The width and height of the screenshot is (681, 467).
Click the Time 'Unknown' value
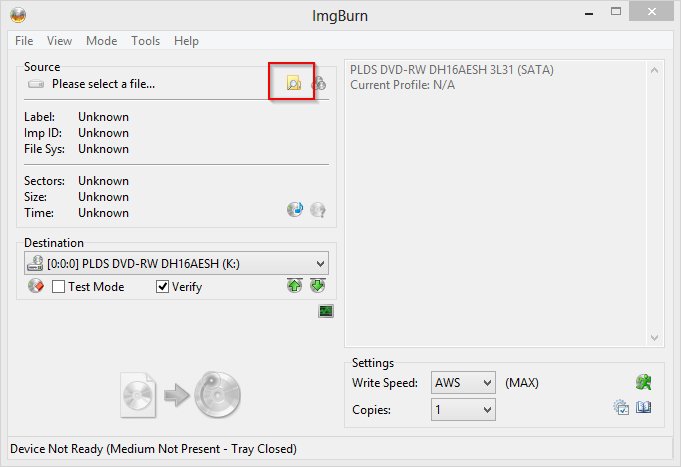103,213
